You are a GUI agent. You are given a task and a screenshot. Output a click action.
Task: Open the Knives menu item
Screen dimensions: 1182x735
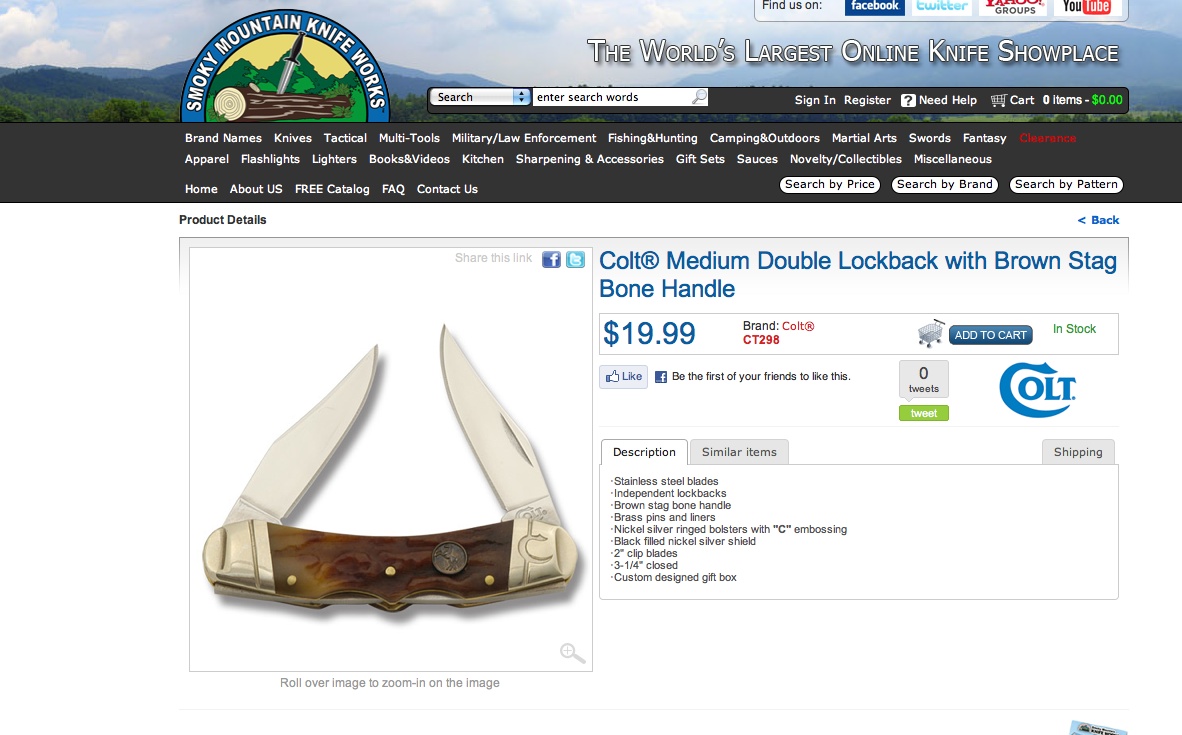(292, 138)
